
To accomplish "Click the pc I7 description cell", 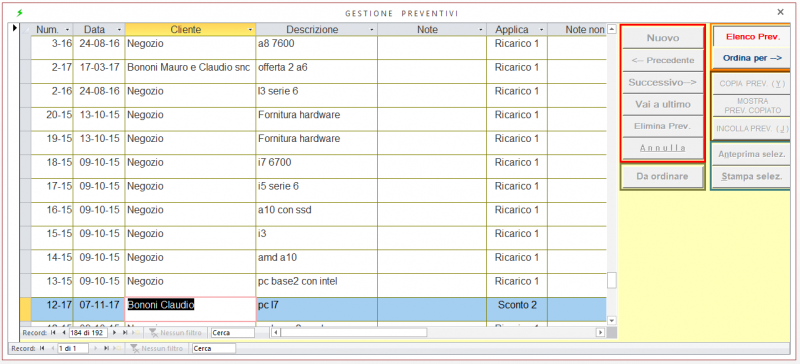I will click(317, 309).
